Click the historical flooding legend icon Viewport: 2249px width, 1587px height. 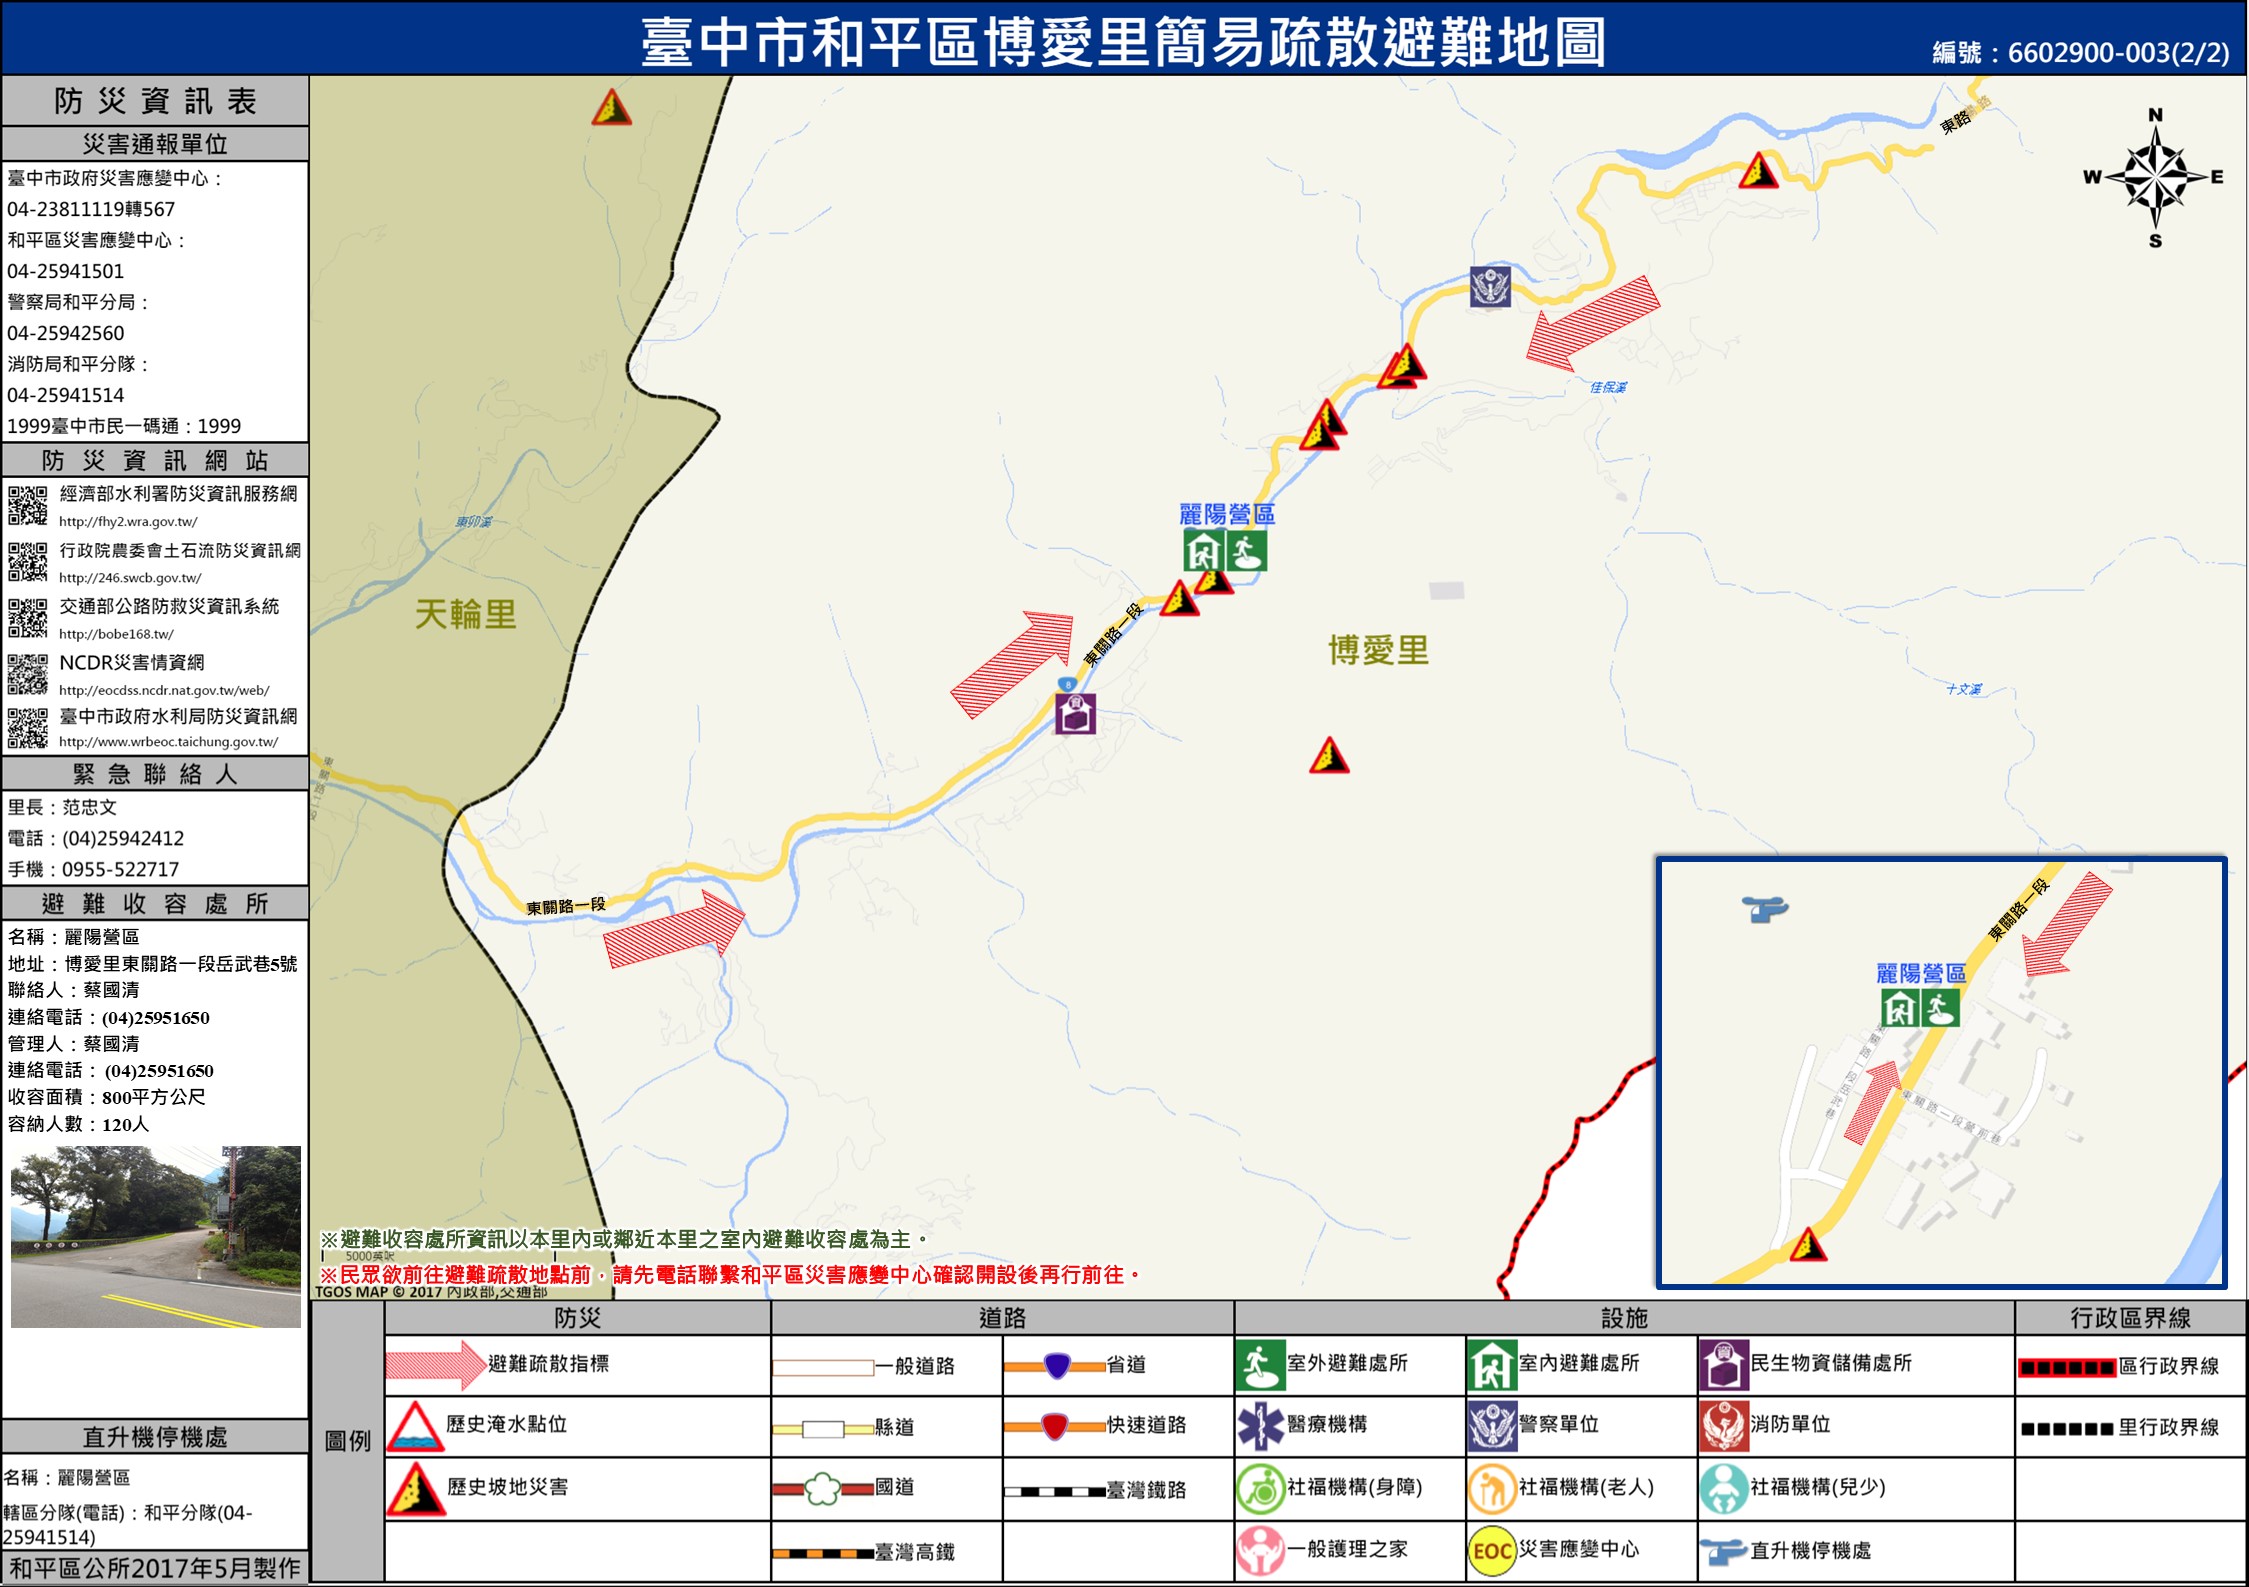pyautogui.click(x=415, y=1426)
